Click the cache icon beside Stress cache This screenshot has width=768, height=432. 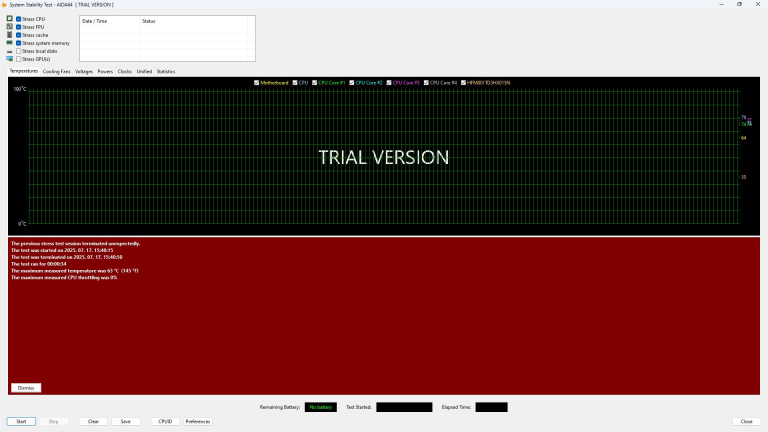click(9, 35)
